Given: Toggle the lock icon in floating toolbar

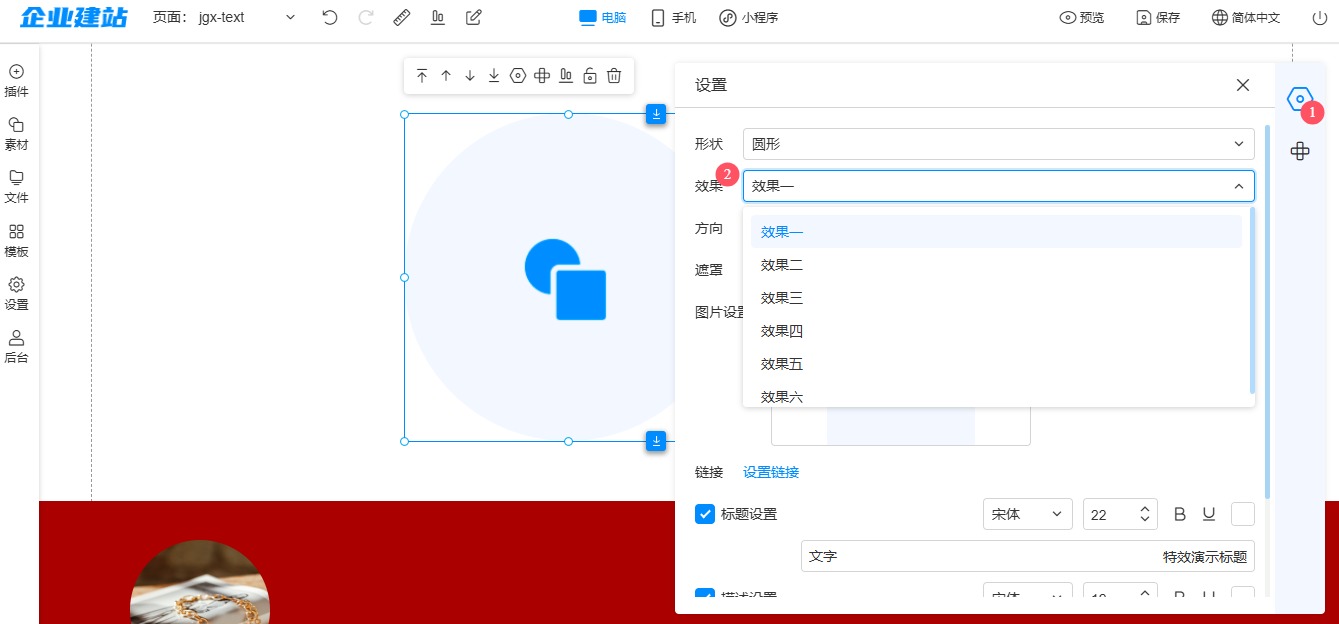Looking at the screenshot, I should [590, 76].
